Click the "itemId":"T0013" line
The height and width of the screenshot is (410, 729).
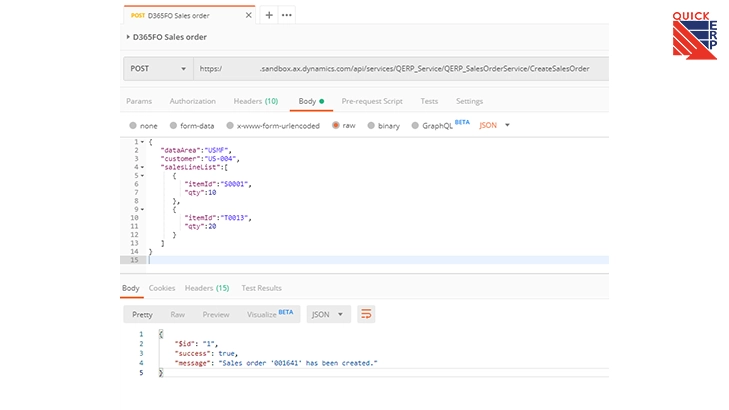218,218
